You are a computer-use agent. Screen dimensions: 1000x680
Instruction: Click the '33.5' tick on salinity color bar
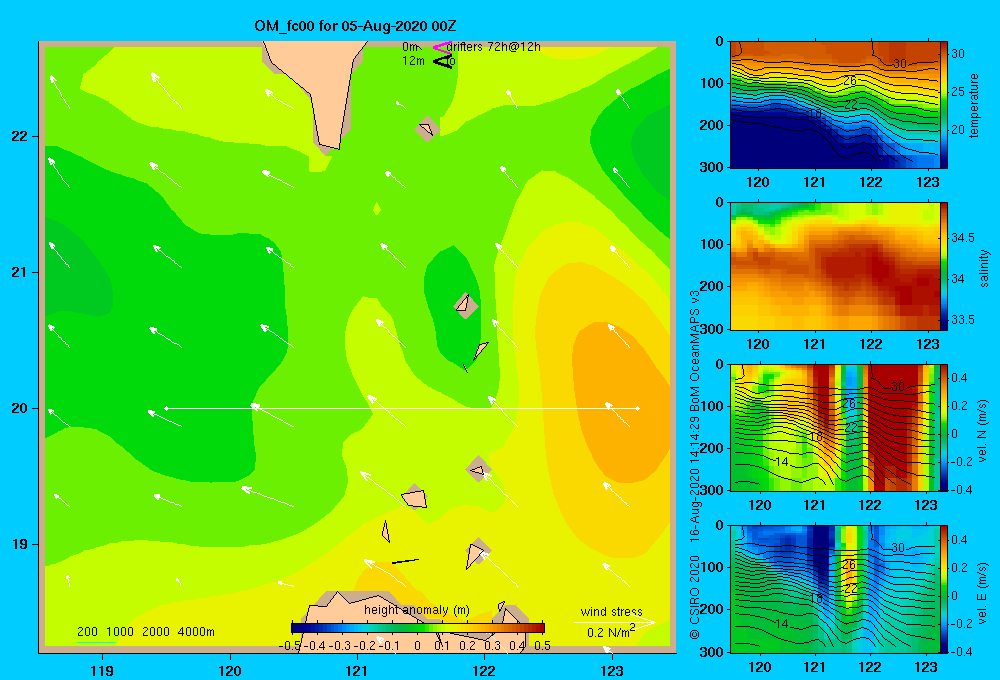coord(962,320)
